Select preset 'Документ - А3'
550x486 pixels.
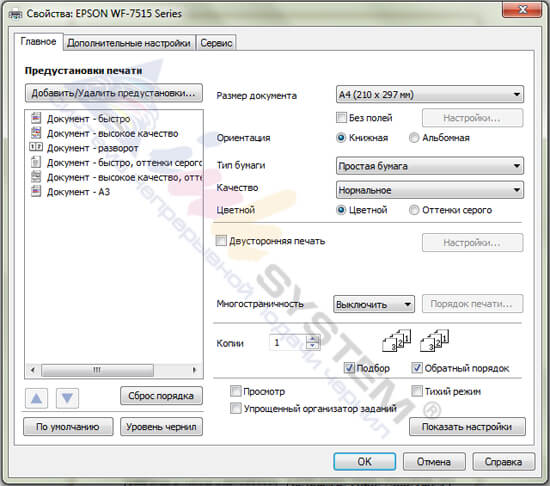point(78,192)
